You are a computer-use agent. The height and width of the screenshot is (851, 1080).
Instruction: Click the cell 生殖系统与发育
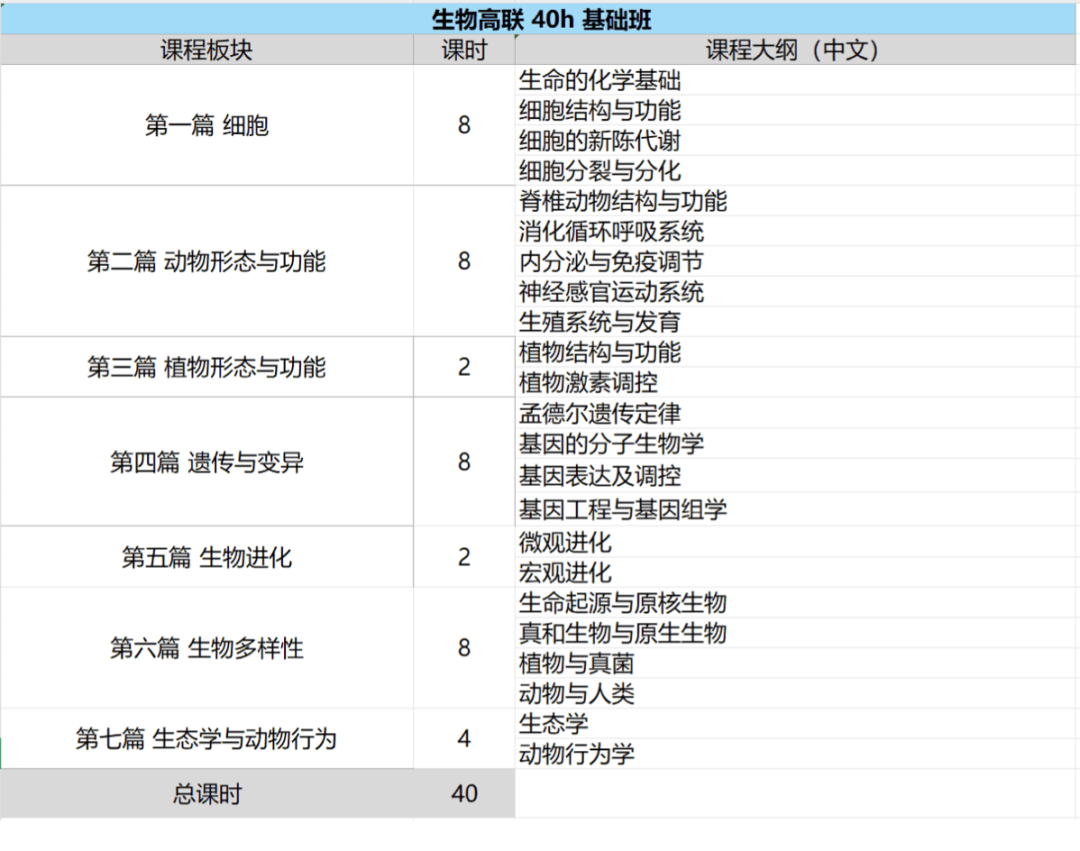(x=795, y=322)
